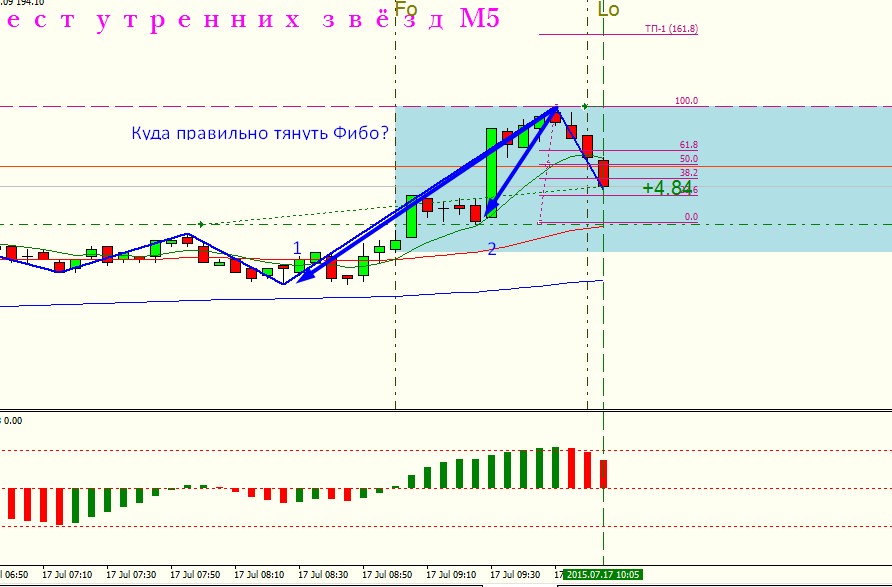Click the highlighted 2015.07.17 10:05 time marker
892x587 pixels.
tap(604, 574)
